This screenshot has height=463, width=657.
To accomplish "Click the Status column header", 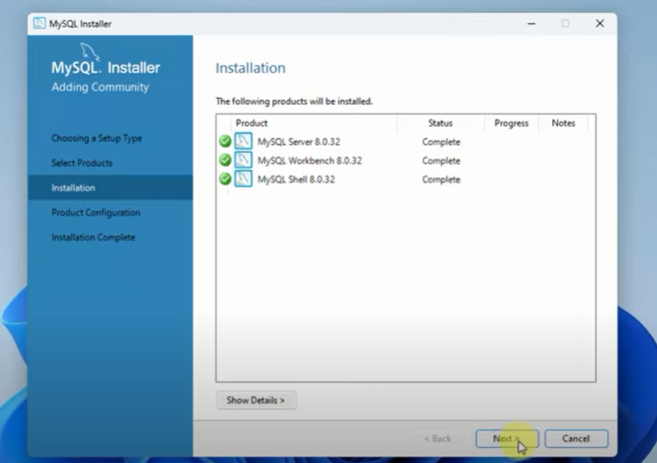I will pos(440,123).
